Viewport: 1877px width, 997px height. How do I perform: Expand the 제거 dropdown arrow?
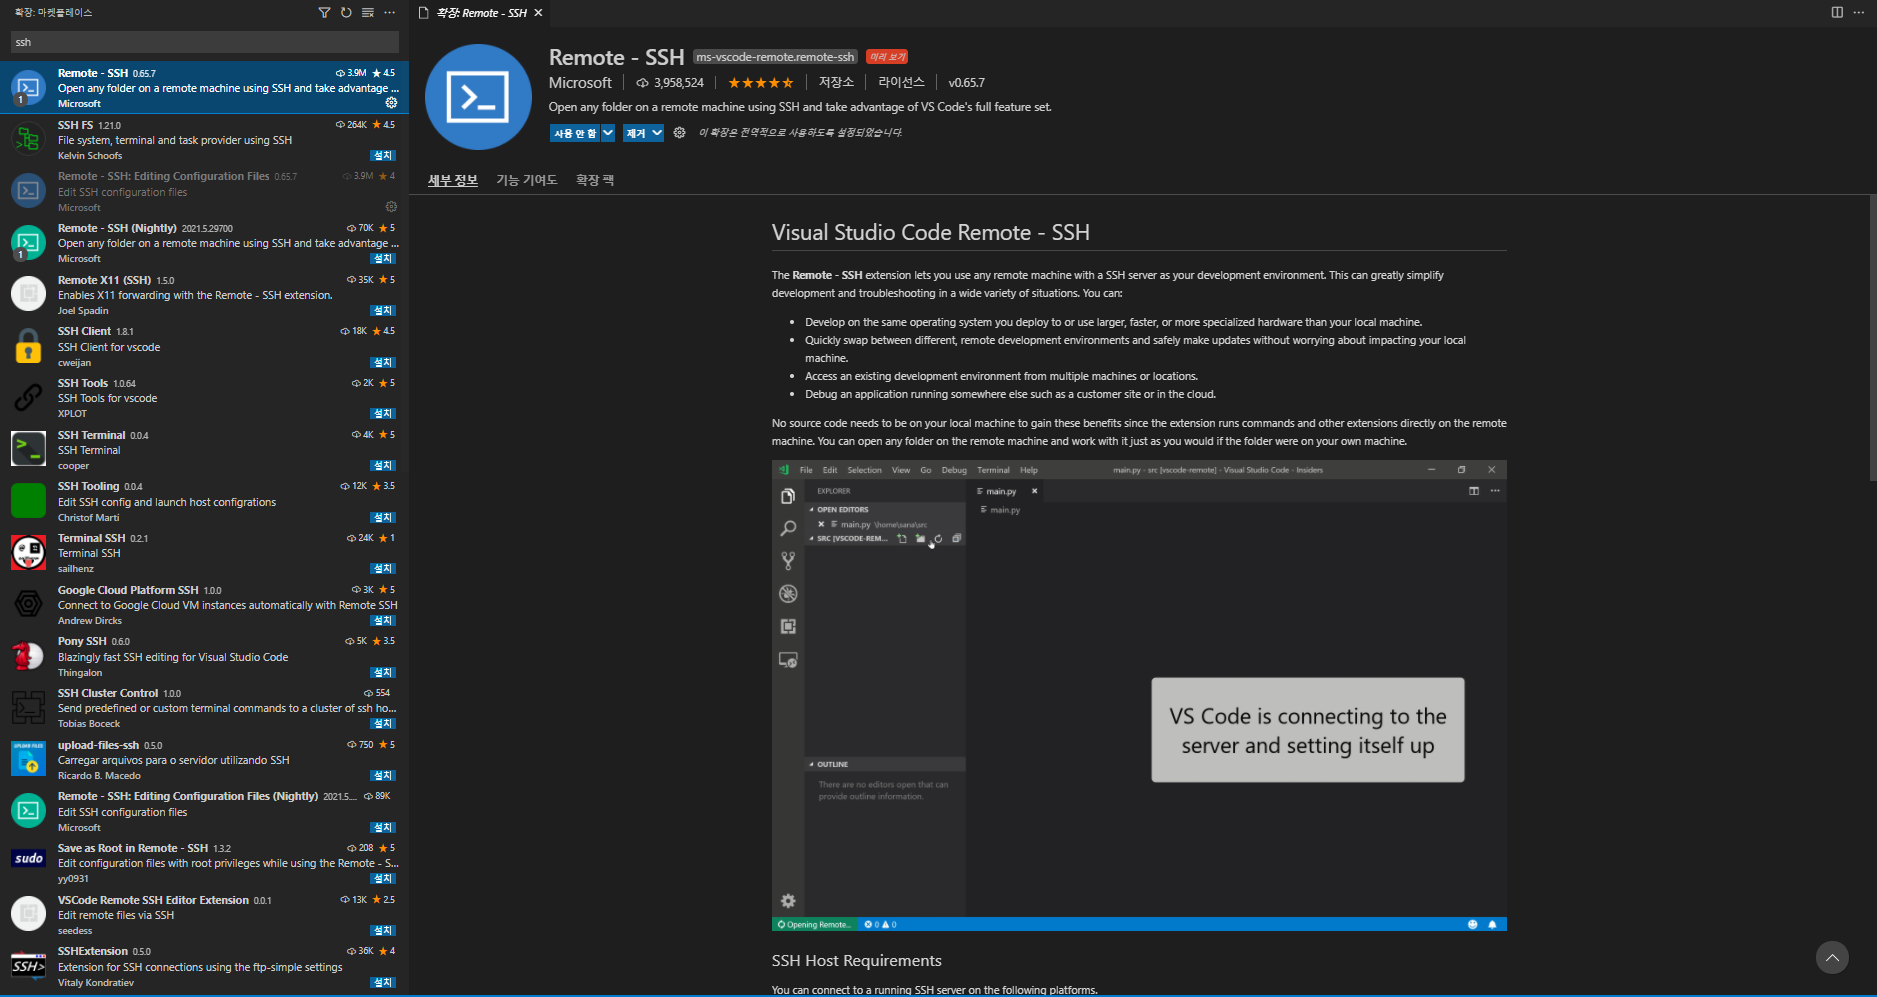pos(657,133)
